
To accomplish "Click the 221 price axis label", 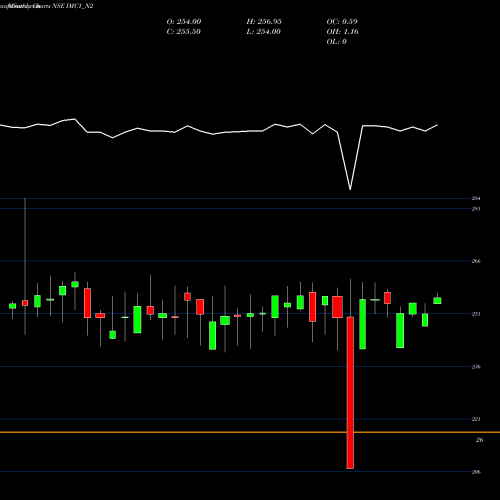I will point(476,419).
